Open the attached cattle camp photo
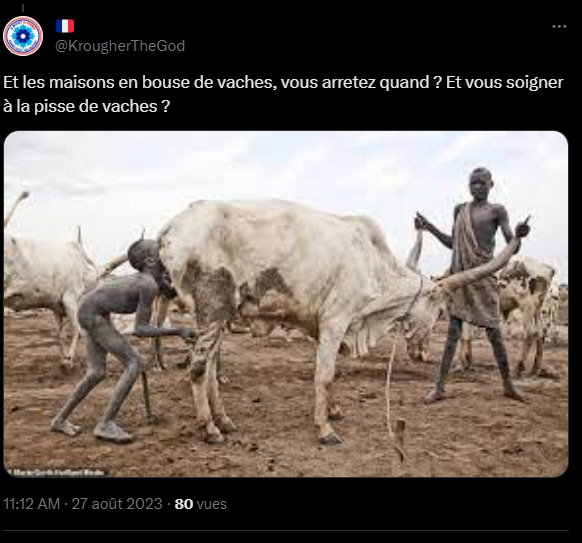The height and width of the screenshot is (543, 582). [x=286, y=304]
